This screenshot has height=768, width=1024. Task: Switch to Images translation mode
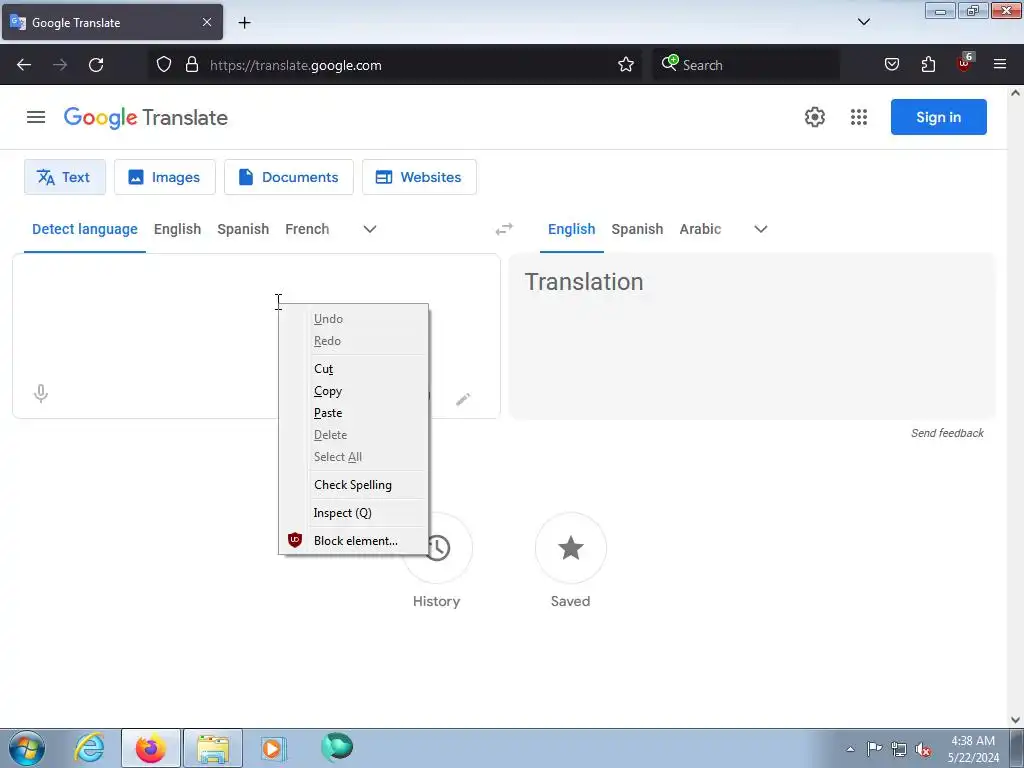165,177
